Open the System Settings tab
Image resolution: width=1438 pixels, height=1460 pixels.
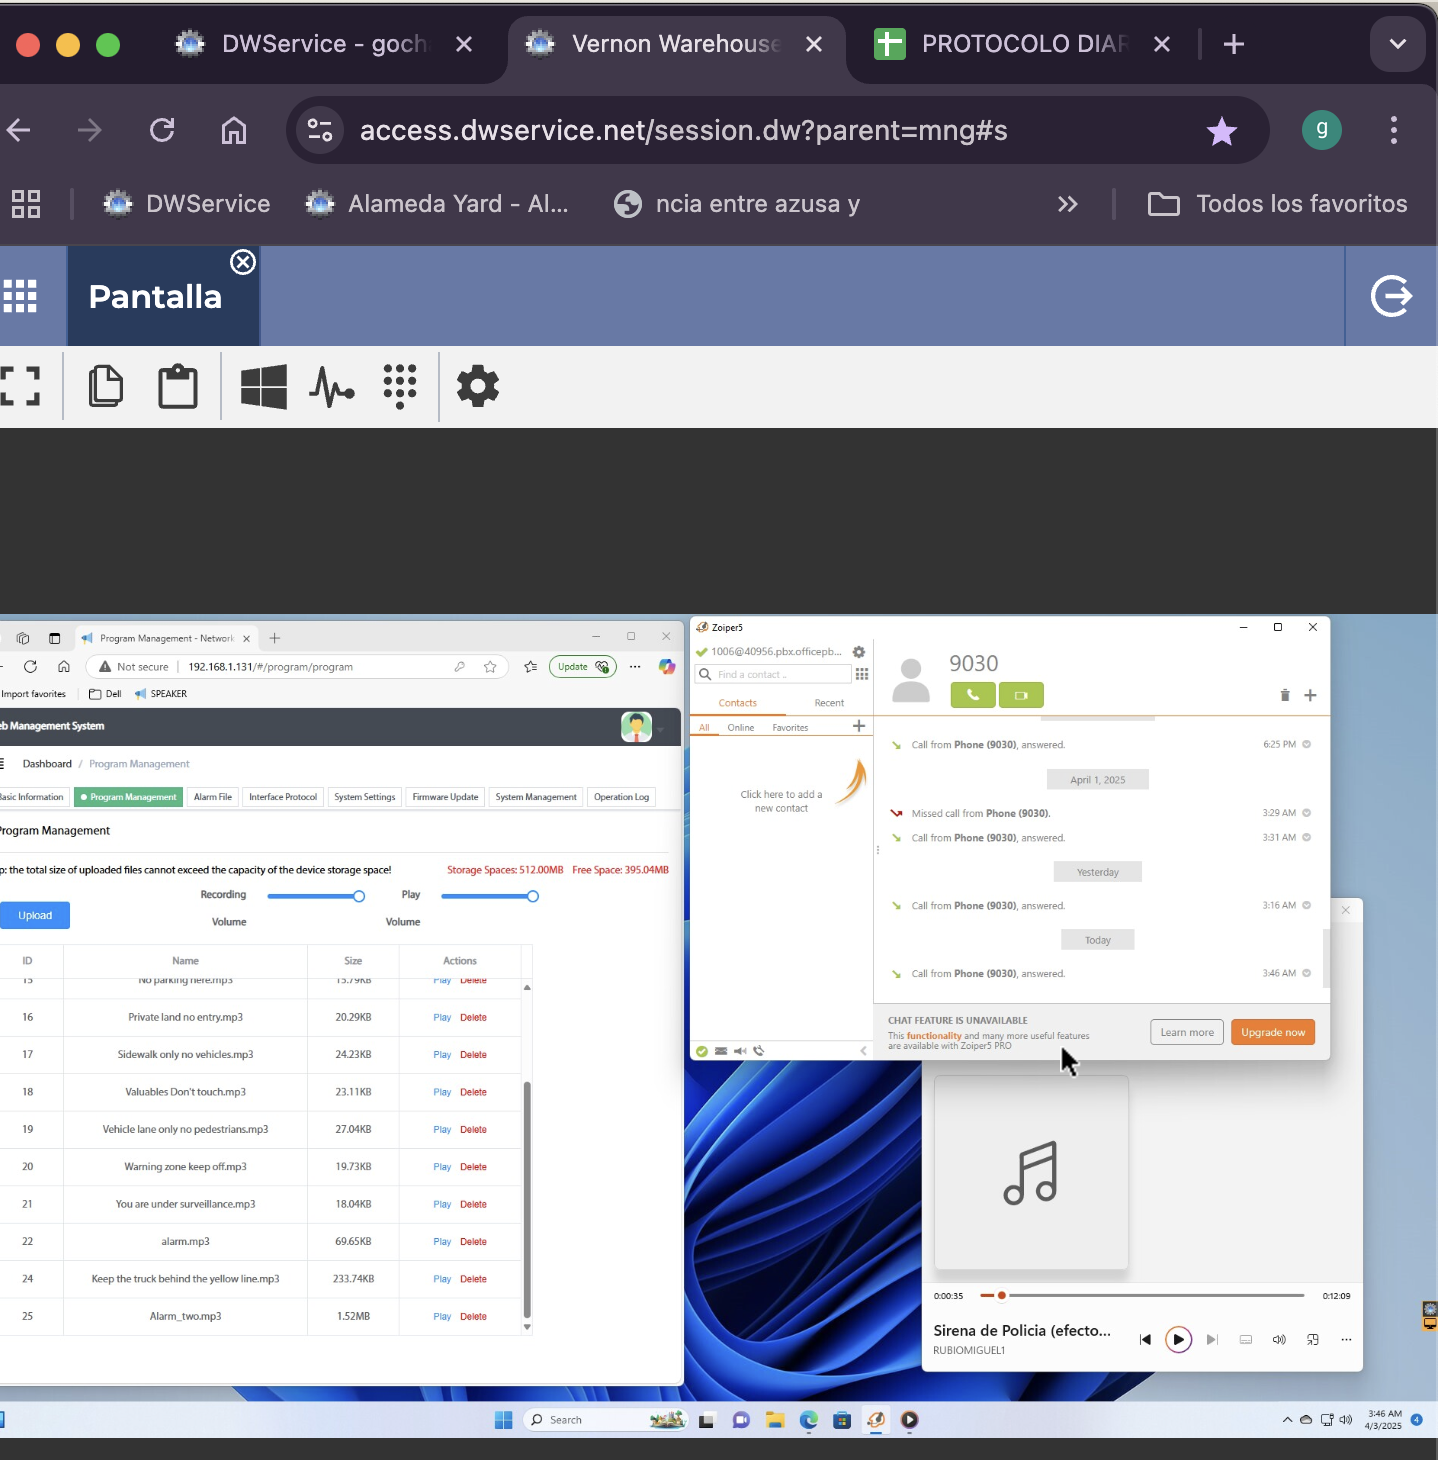pos(365,797)
